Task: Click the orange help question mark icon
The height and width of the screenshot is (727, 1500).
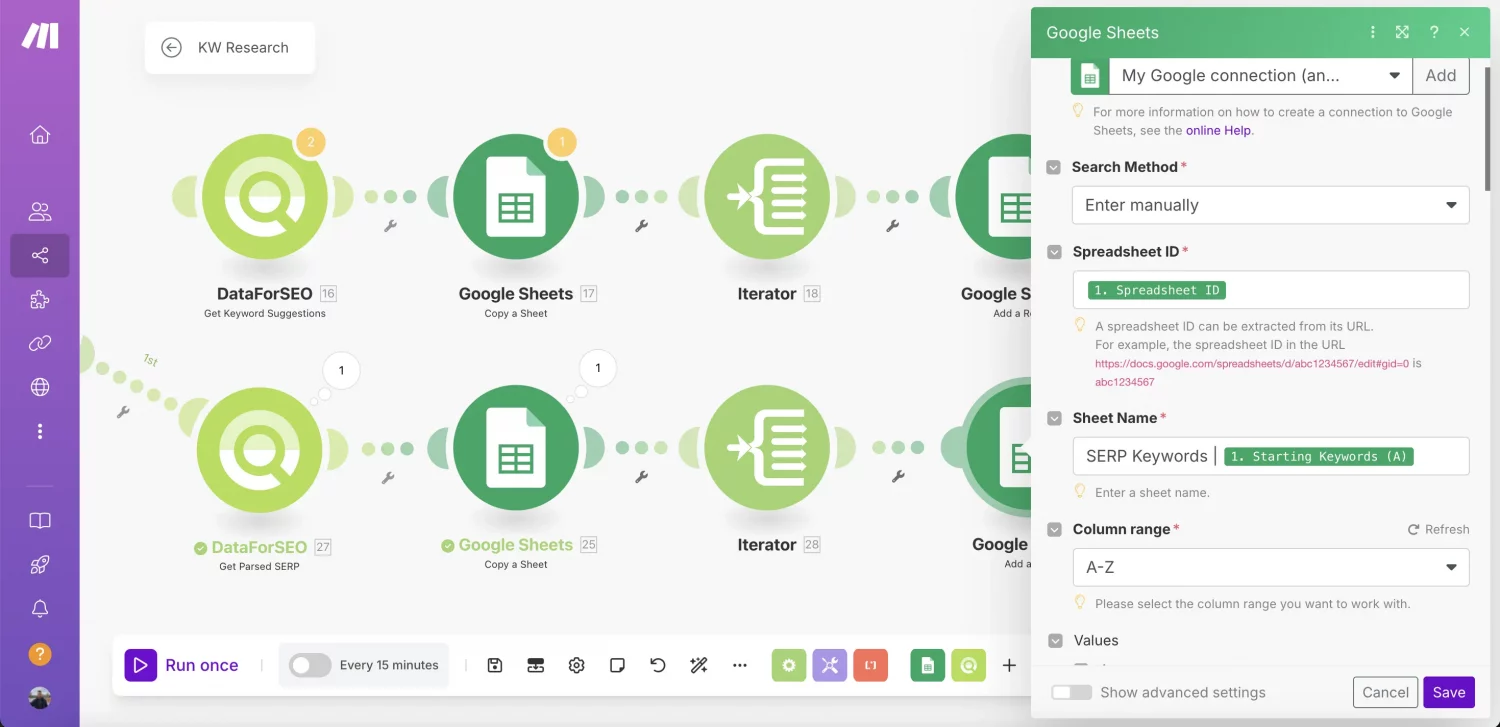Action: coord(40,654)
